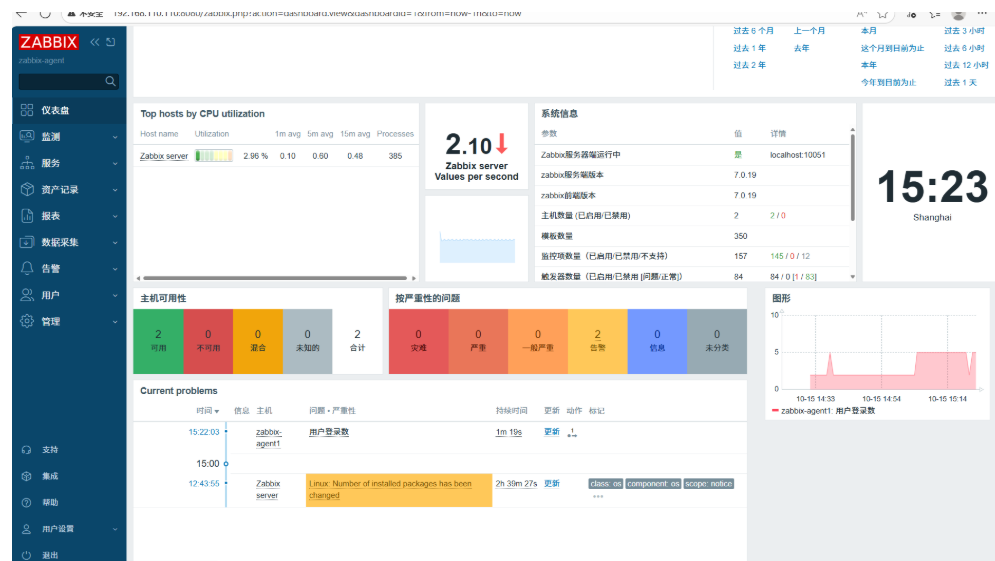The image size is (995, 561).
Task: Expand the 管理 menu chevron
Action: (115, 322)
